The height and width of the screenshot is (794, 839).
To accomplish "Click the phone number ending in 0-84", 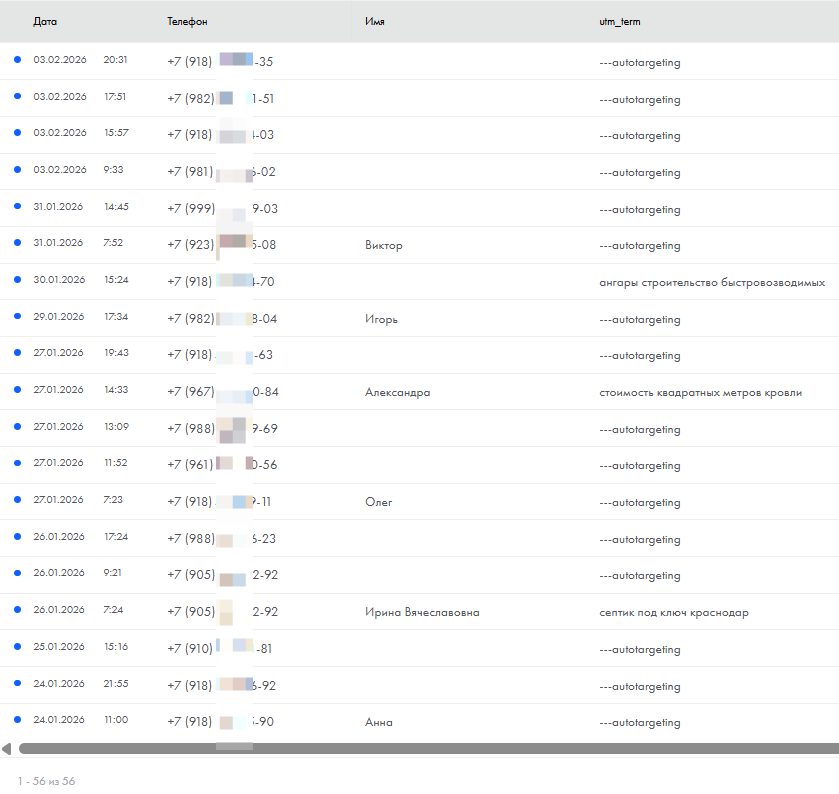I will pyautogui.click(x=222, y=392).
